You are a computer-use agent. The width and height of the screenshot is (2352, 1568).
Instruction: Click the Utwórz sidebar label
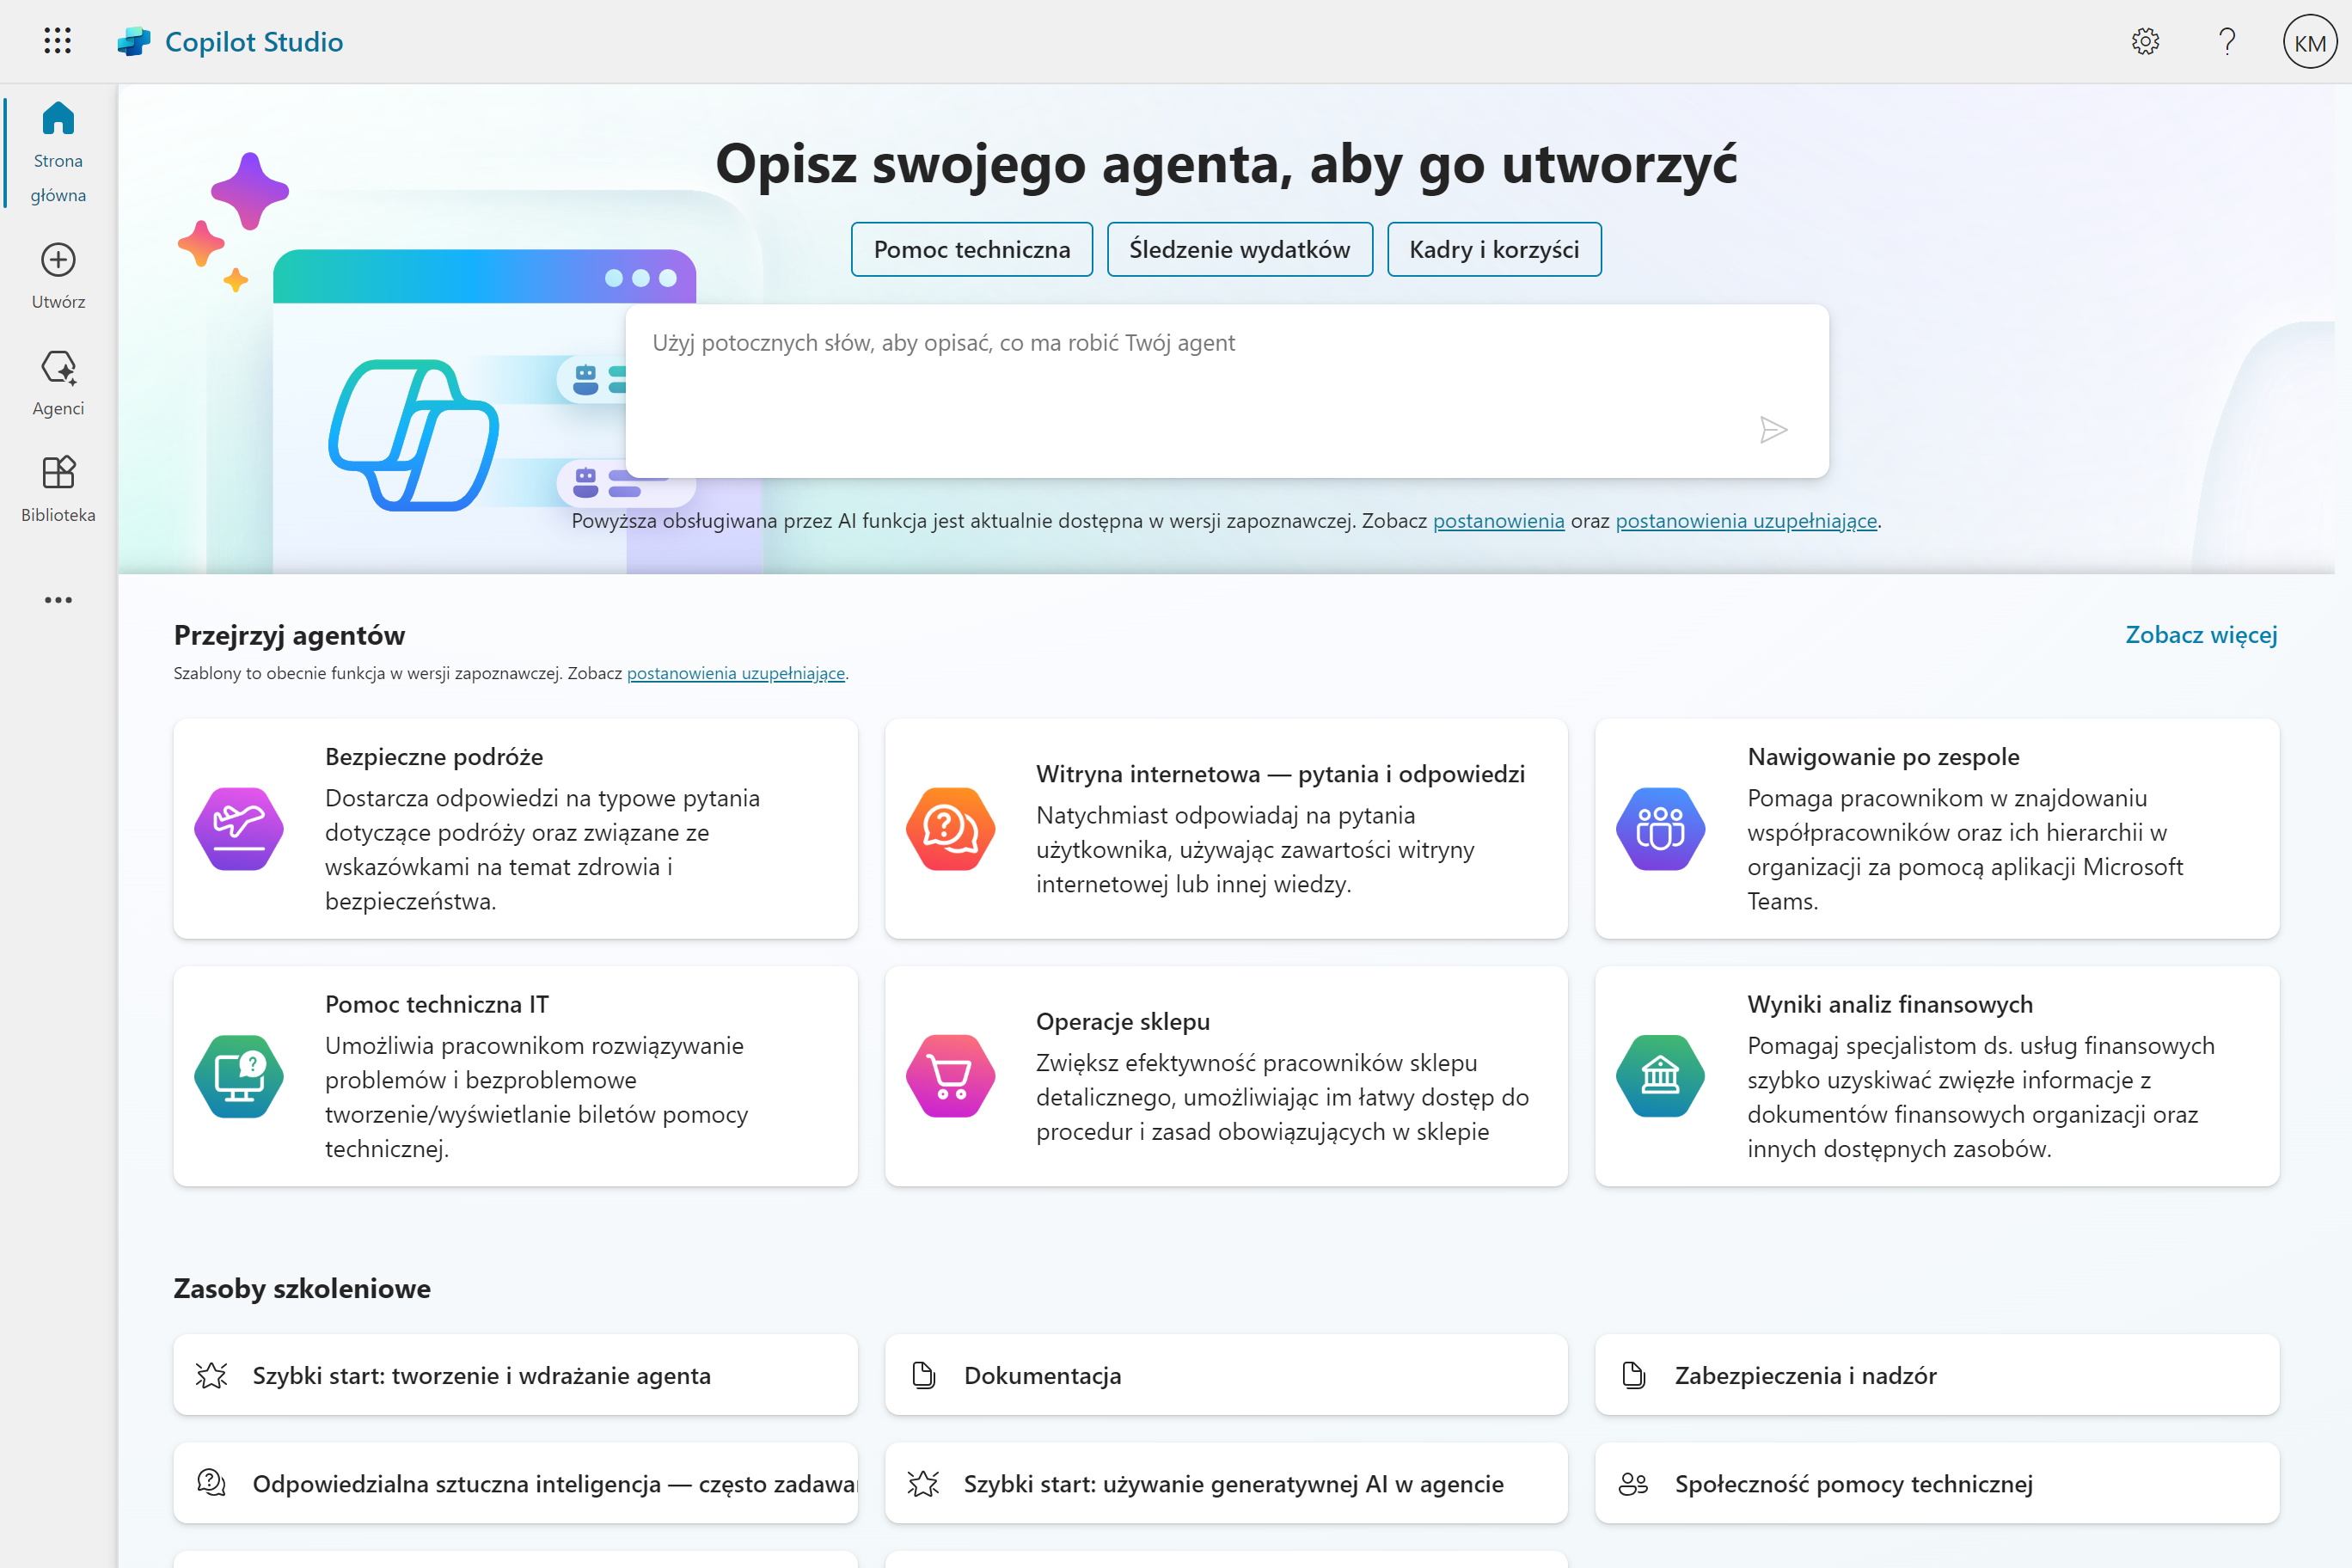(58, 302)
